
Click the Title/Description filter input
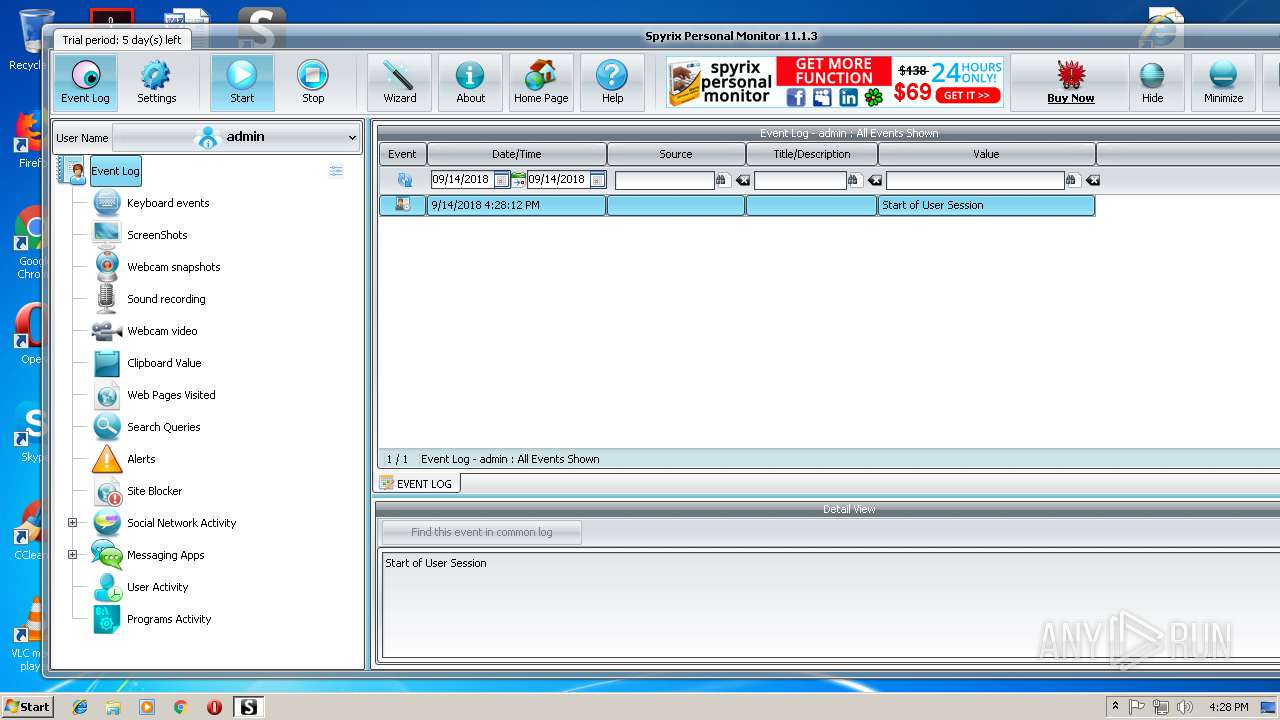pos(800,180)
